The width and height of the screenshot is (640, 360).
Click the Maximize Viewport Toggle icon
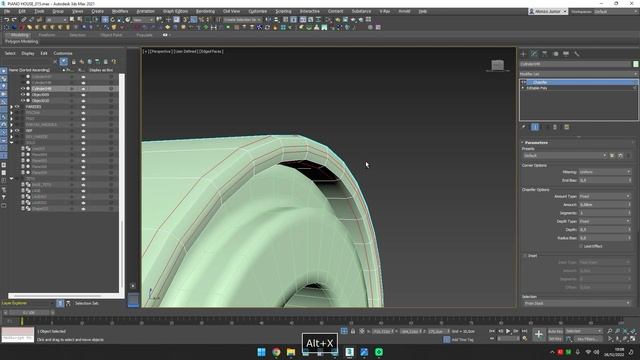point(633,339)
